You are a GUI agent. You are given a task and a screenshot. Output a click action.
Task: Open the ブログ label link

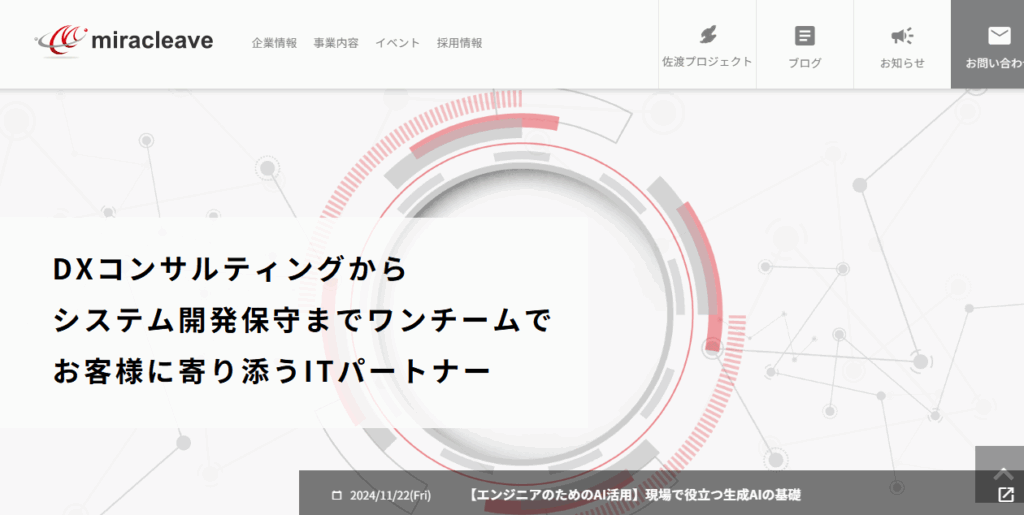tap(805, 63)
